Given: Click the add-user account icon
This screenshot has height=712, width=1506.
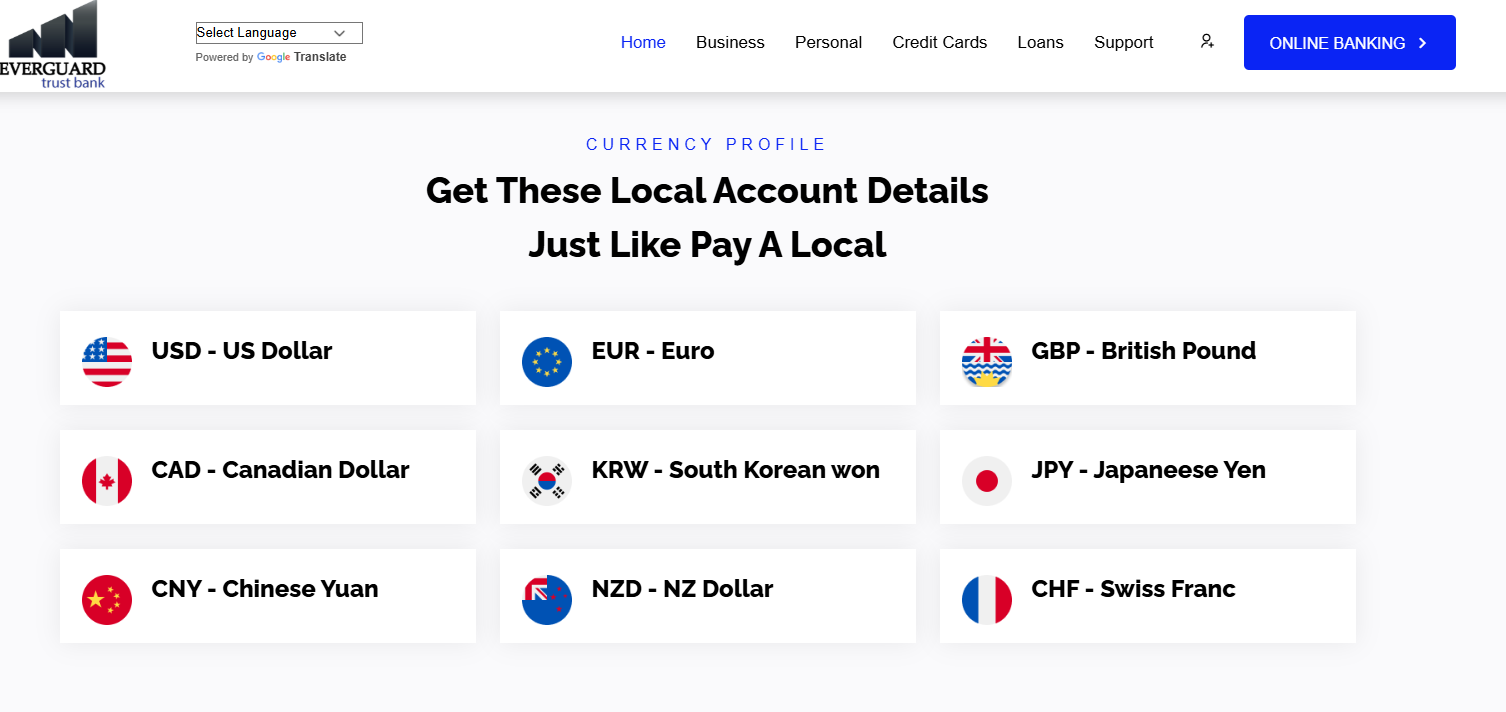Looking at the screenshot, I should point(1207,41).
